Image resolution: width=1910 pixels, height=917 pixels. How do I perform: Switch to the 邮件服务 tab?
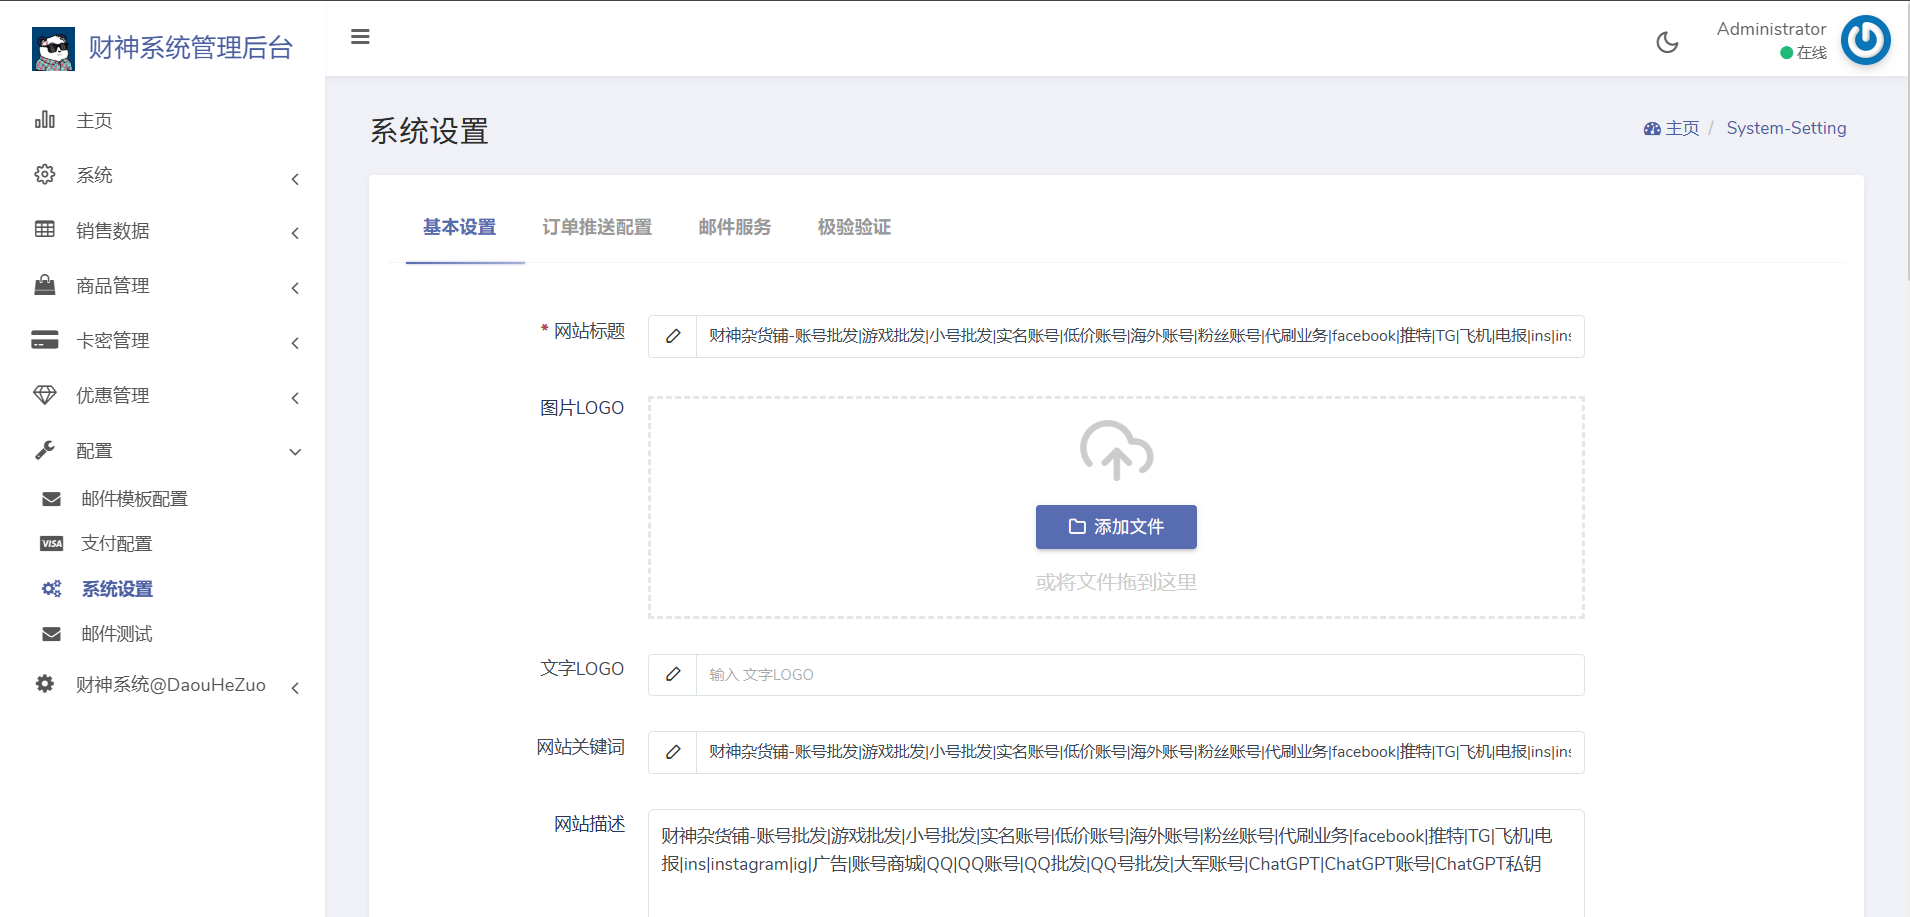point(734,227)
